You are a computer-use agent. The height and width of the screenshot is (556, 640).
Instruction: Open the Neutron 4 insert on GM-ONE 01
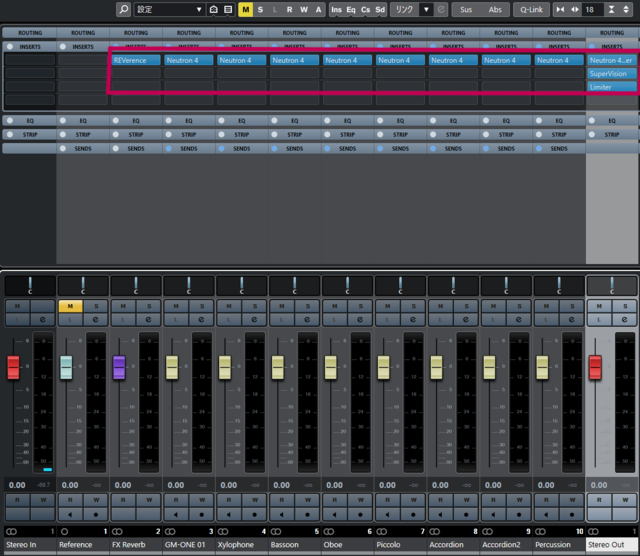(x=189, y=60)
